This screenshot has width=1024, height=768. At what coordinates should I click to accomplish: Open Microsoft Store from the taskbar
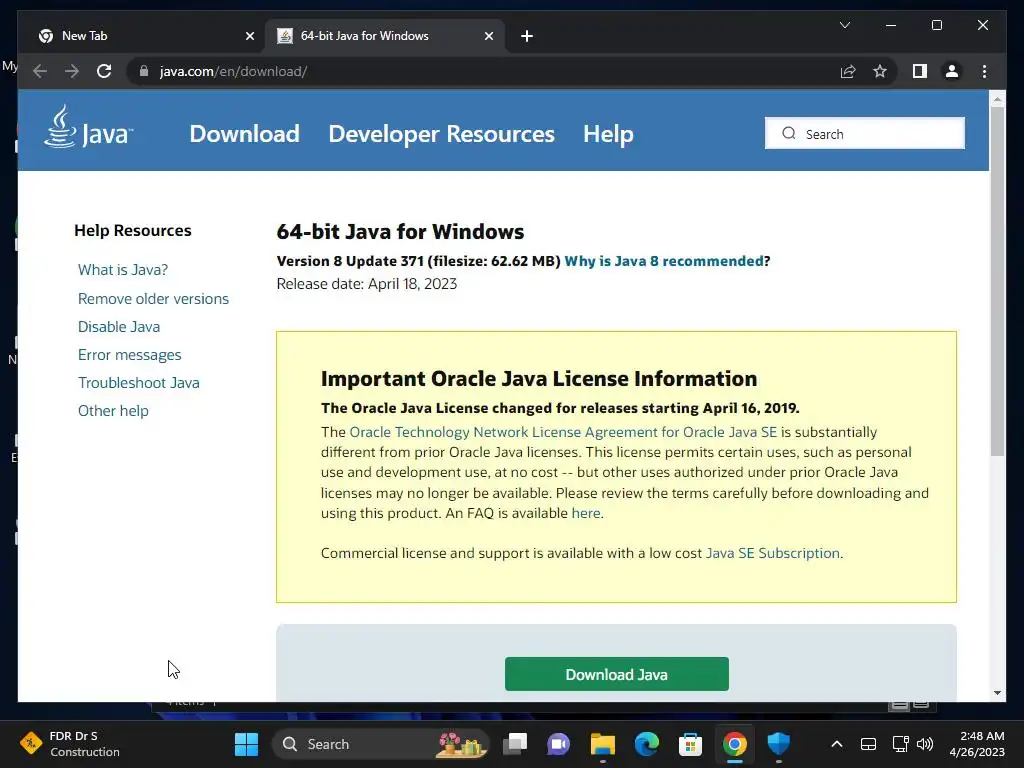(x=690, y=744)
